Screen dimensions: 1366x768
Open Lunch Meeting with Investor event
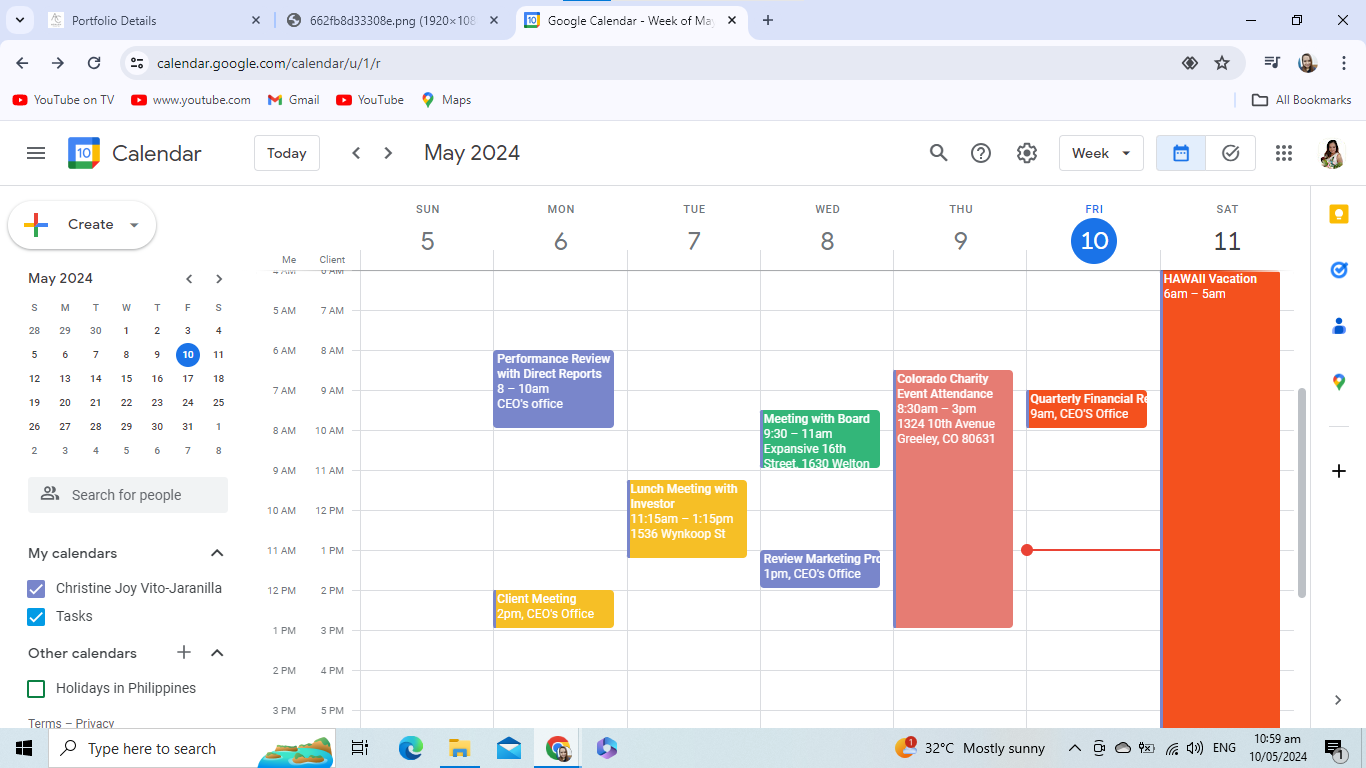(687, 519)
